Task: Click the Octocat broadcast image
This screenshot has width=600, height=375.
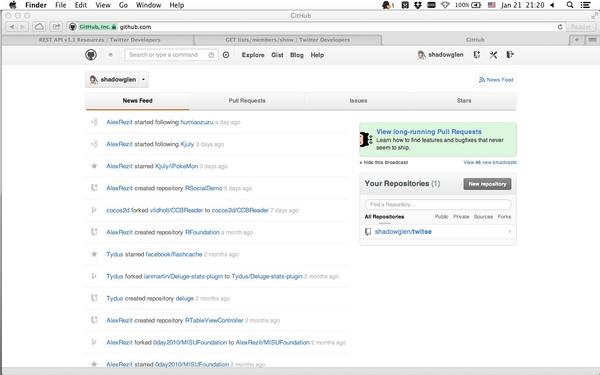Action: [365, 139]
